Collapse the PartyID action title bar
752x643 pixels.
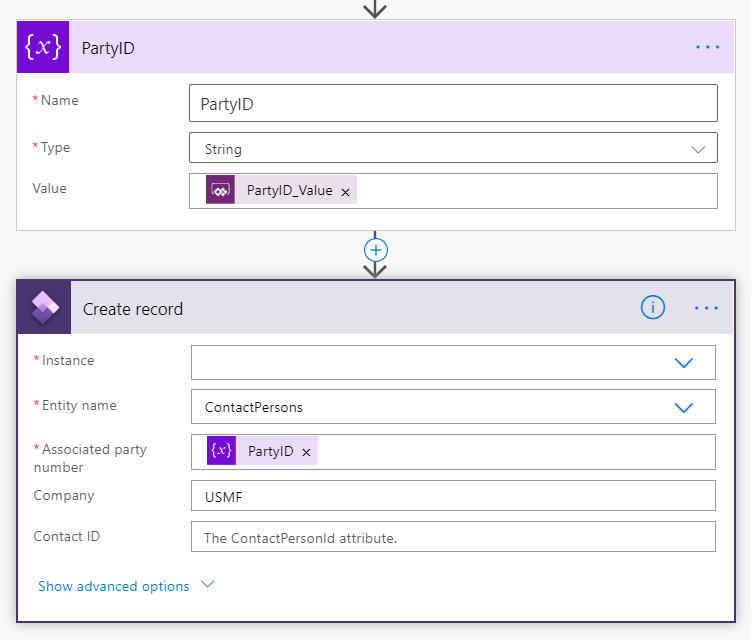click(x=380, y=47)
